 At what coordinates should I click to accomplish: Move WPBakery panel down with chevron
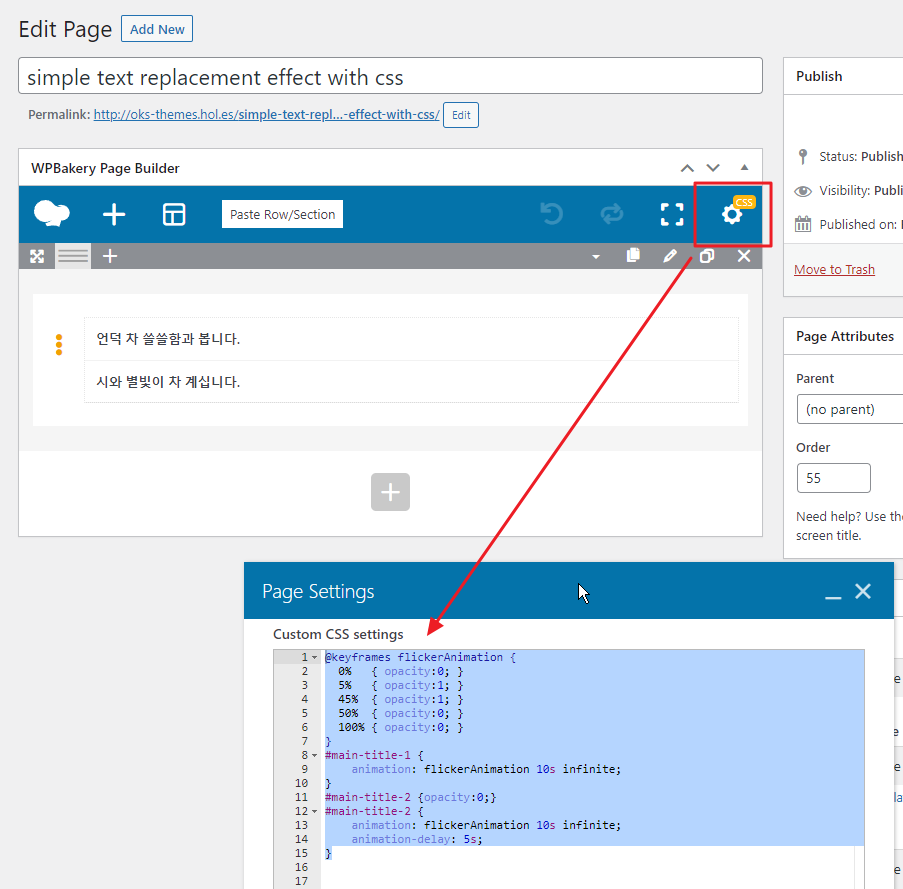[713, 168]
